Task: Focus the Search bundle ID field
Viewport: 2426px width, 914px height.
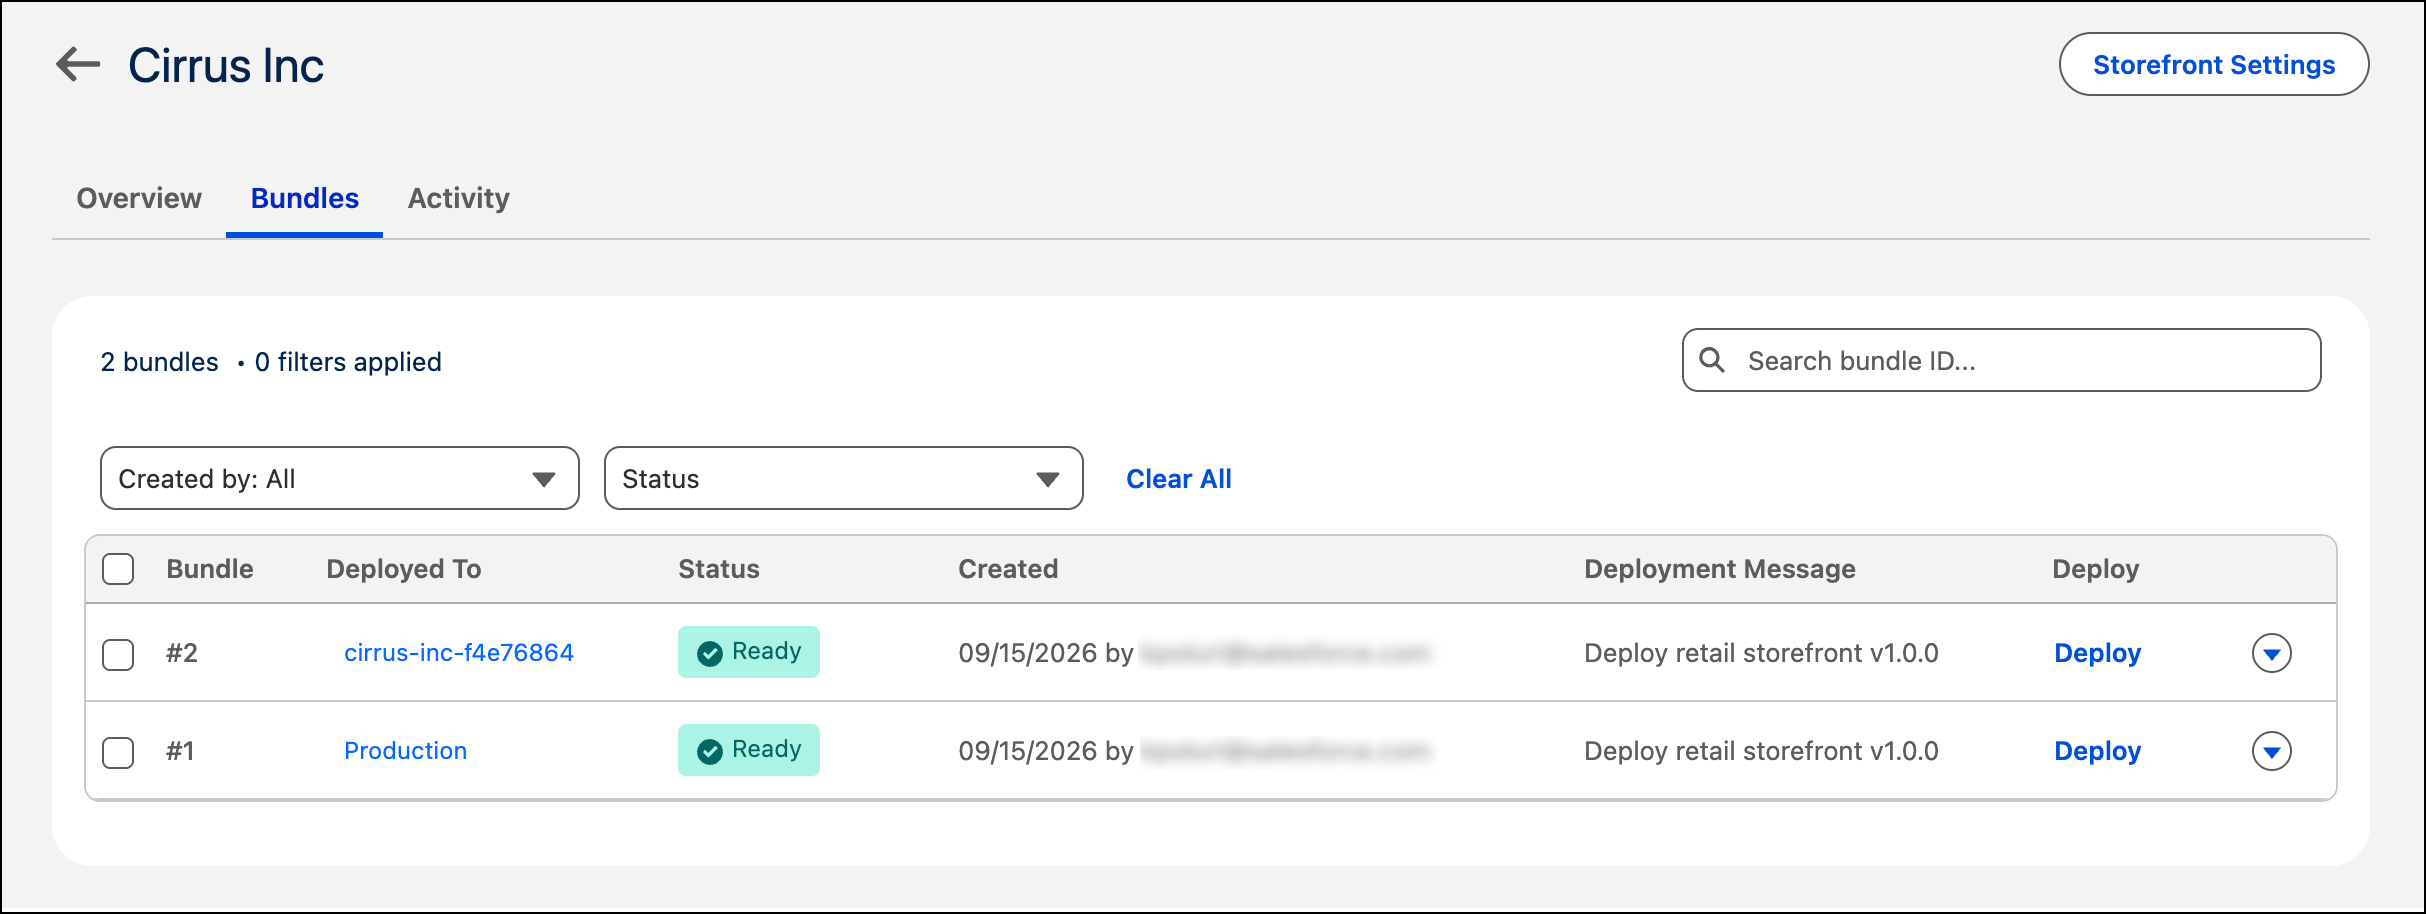Action: [x=2002, y=360]
